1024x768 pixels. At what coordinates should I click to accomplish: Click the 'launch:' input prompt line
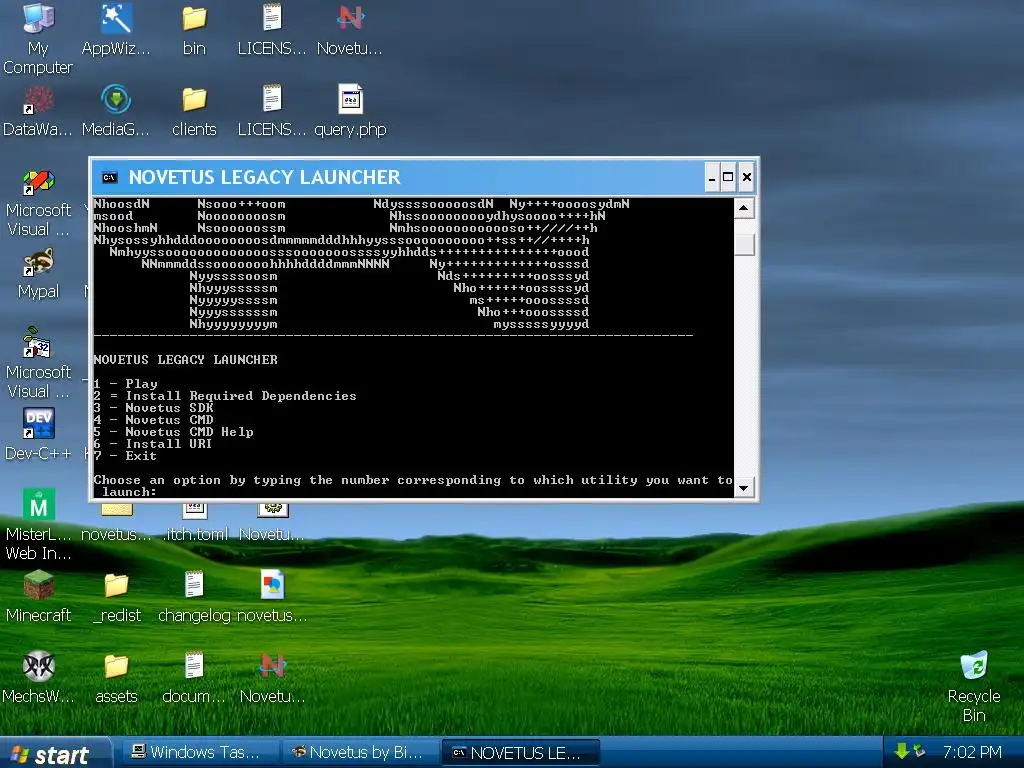click(x=129, y=492)
